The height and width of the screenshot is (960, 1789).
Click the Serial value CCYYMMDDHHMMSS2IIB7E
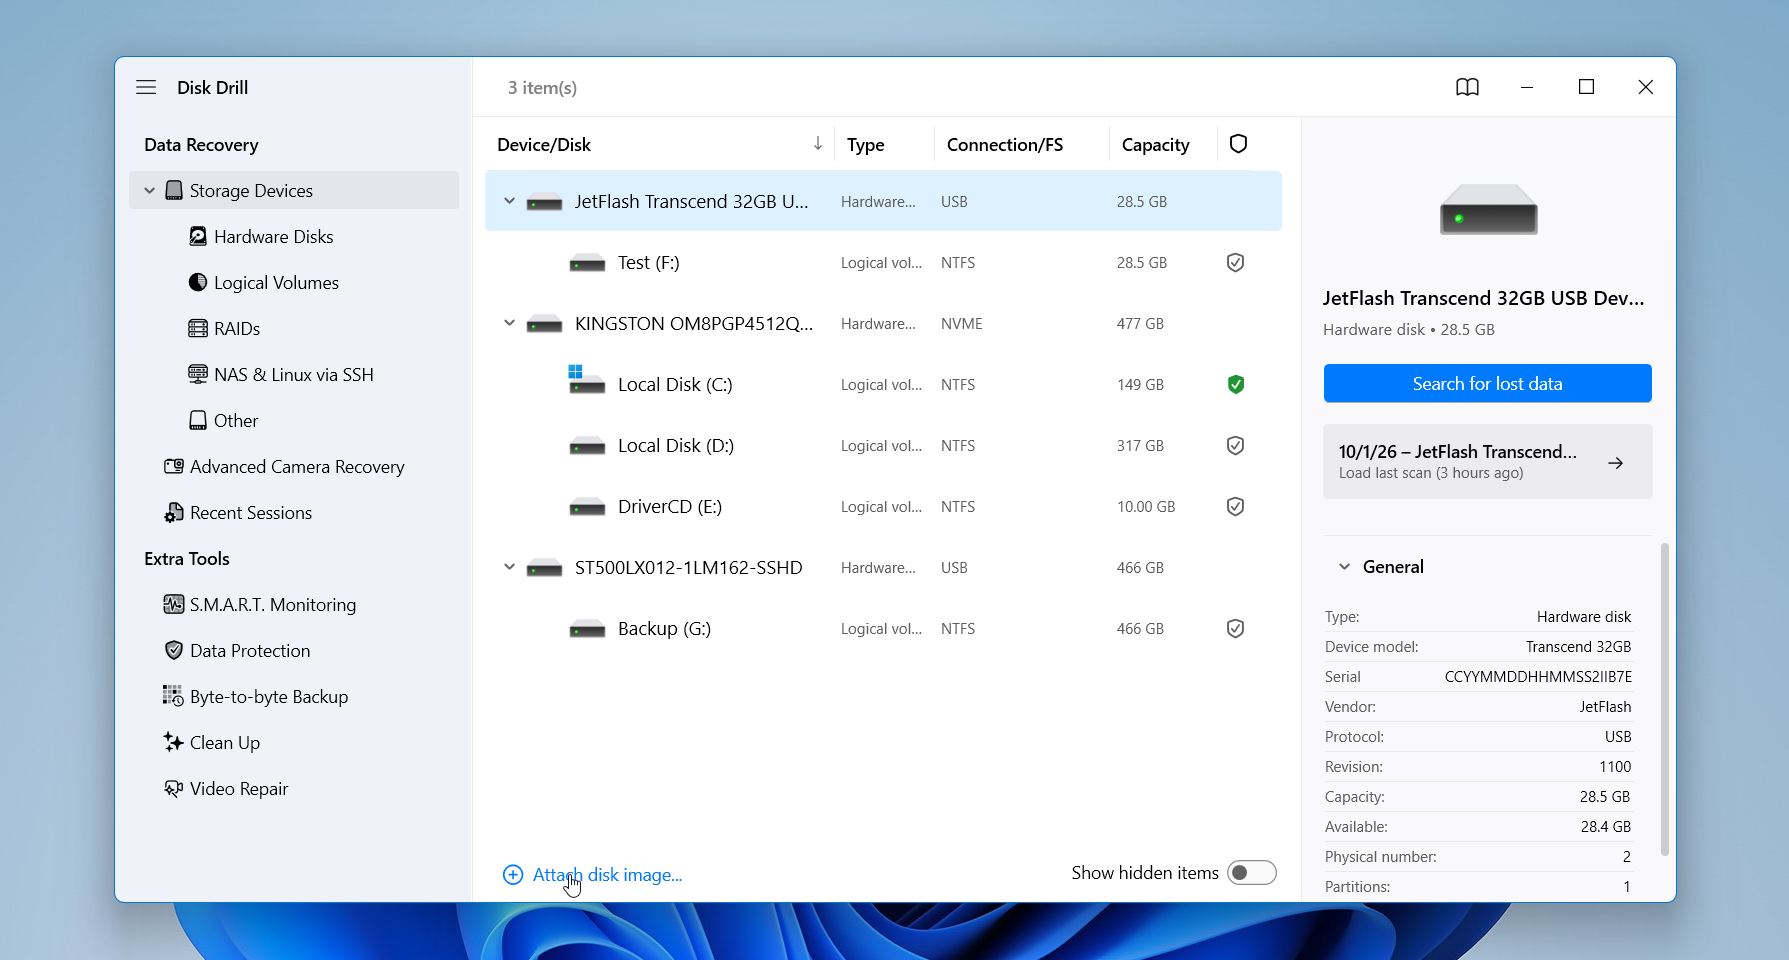point(1538,677)
